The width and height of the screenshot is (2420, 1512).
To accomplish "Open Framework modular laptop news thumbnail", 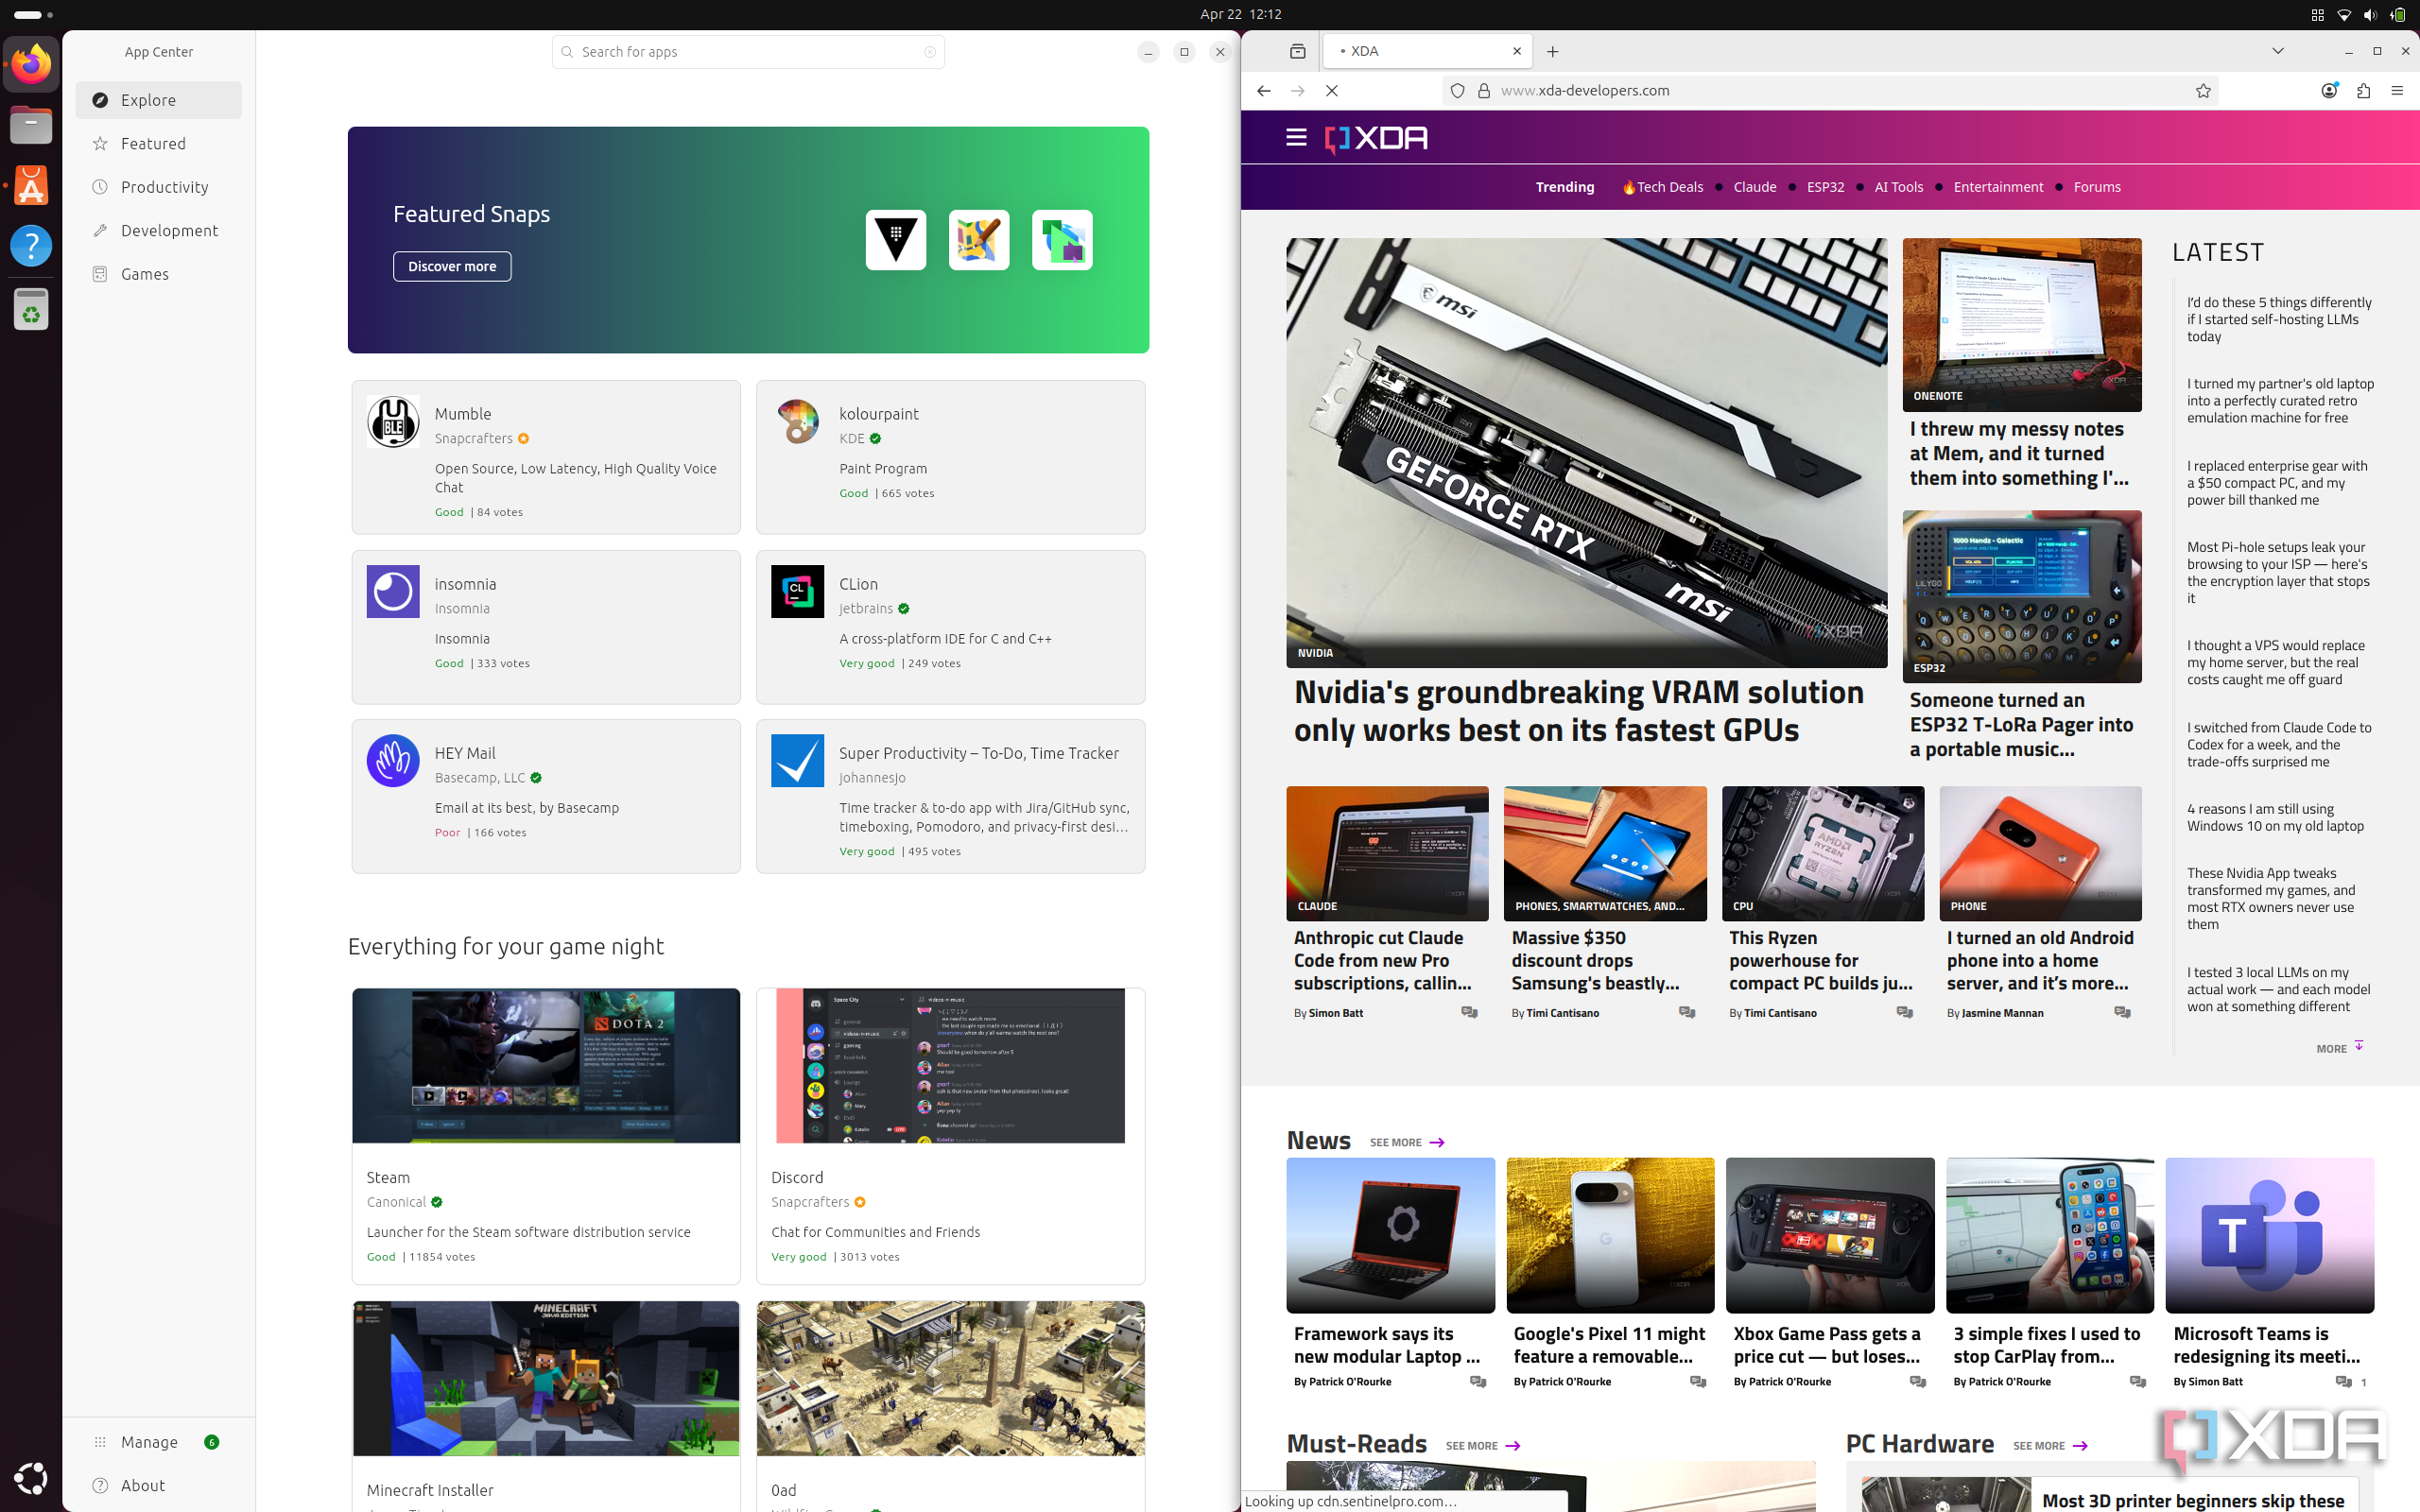I will pyautogui.click(x=1390, y=1236).
